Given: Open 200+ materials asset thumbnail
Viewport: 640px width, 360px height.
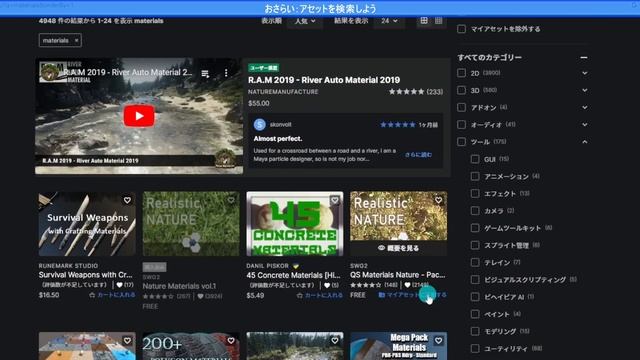Looking at the screenshot, I should (x=191, y=346).
